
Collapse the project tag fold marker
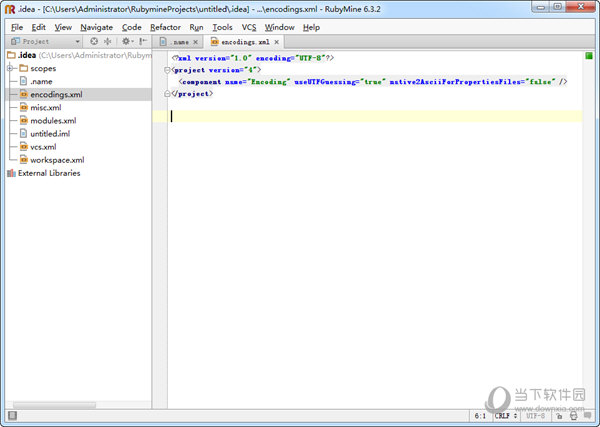pyautogui.click(x=167, y=70)
